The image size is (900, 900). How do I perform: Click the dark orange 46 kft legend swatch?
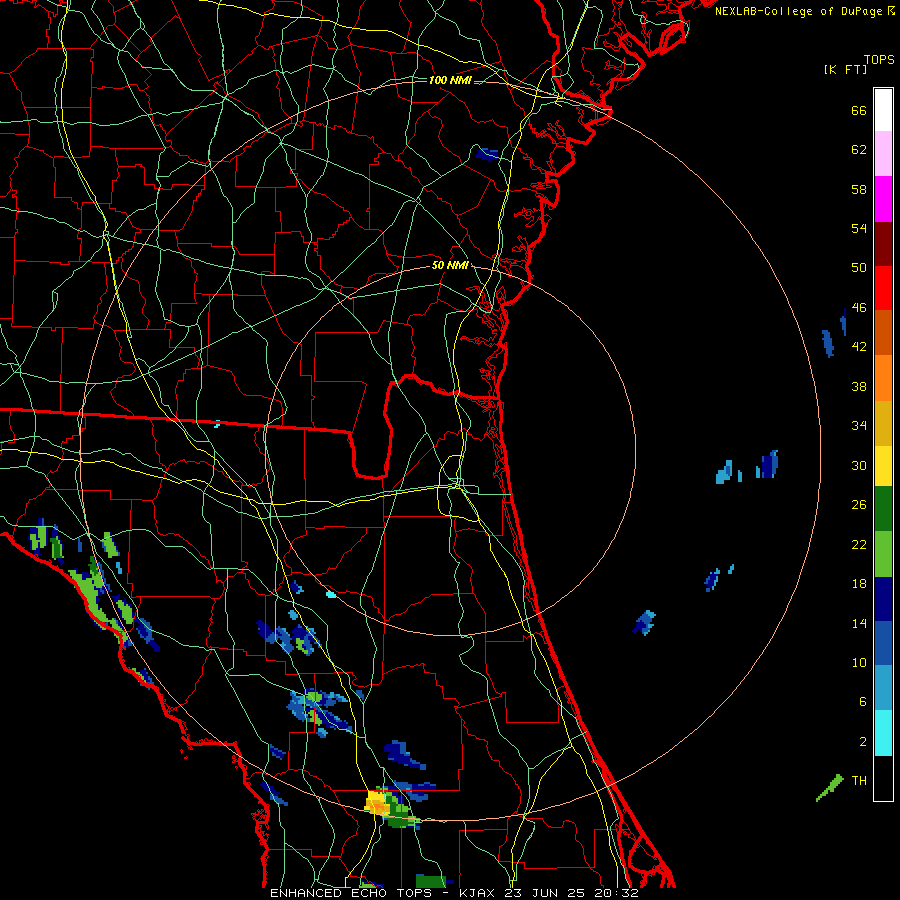click(x=883, y=332)
